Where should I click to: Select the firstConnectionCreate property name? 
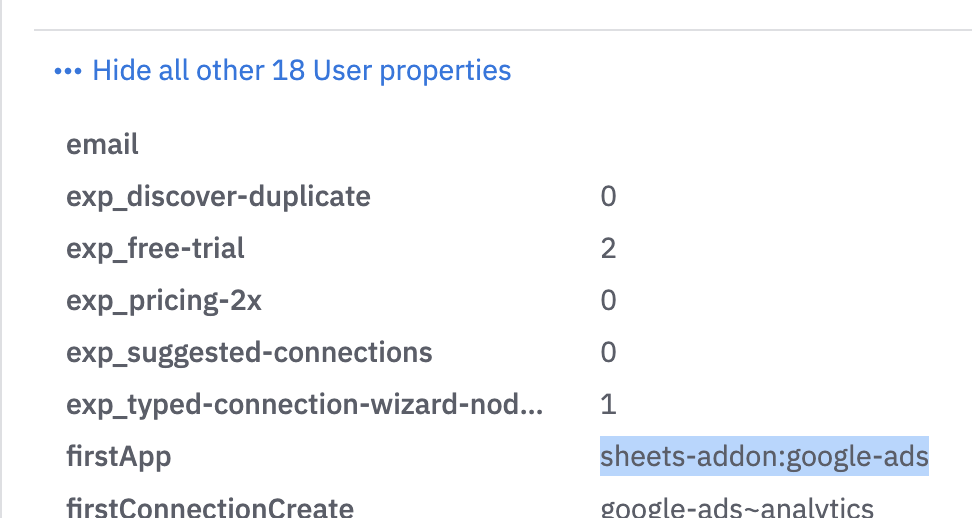coord(210,507)
